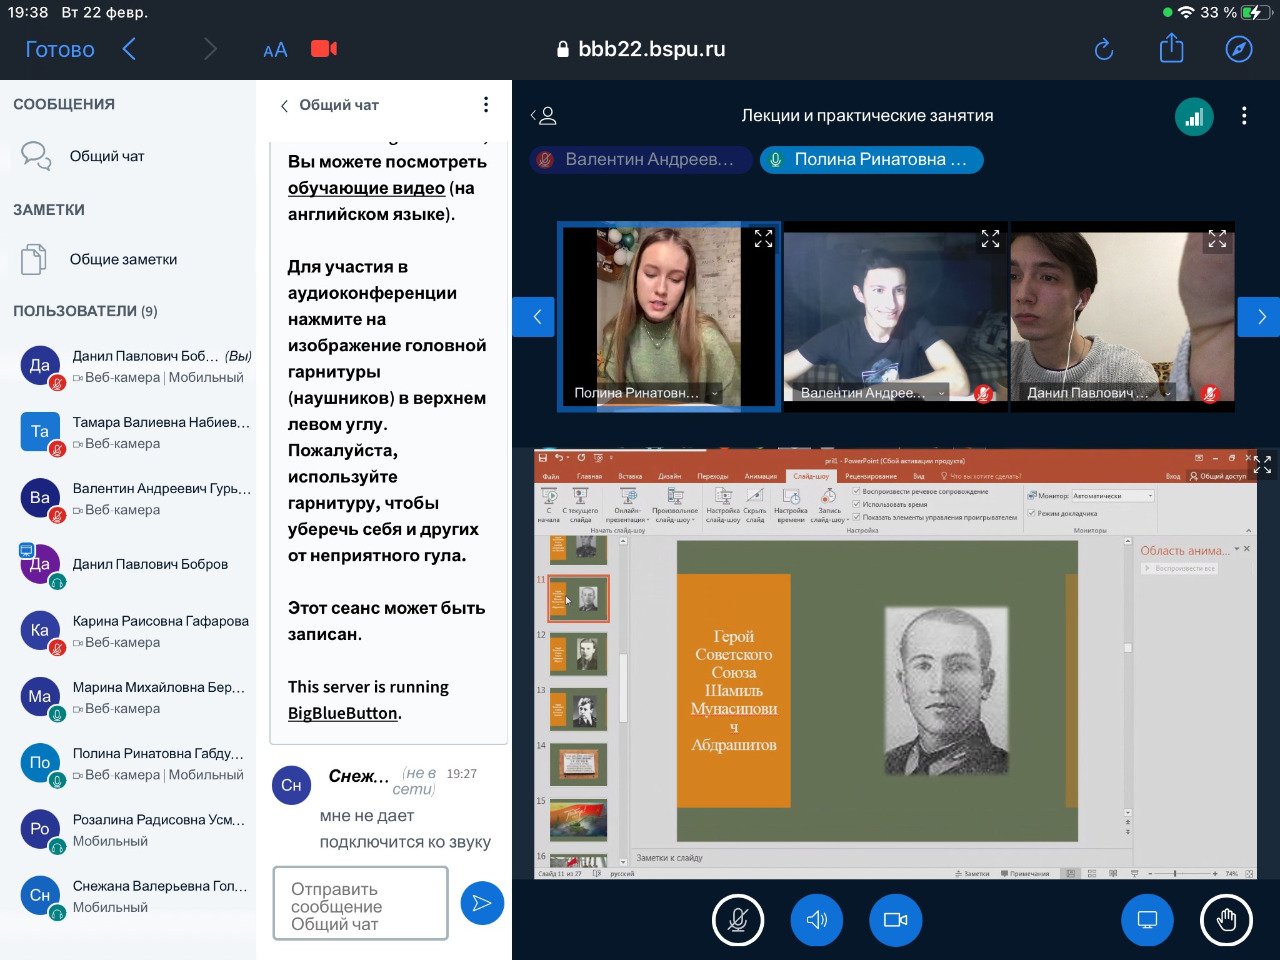Toggle the speaker audio button

(816, 920)
